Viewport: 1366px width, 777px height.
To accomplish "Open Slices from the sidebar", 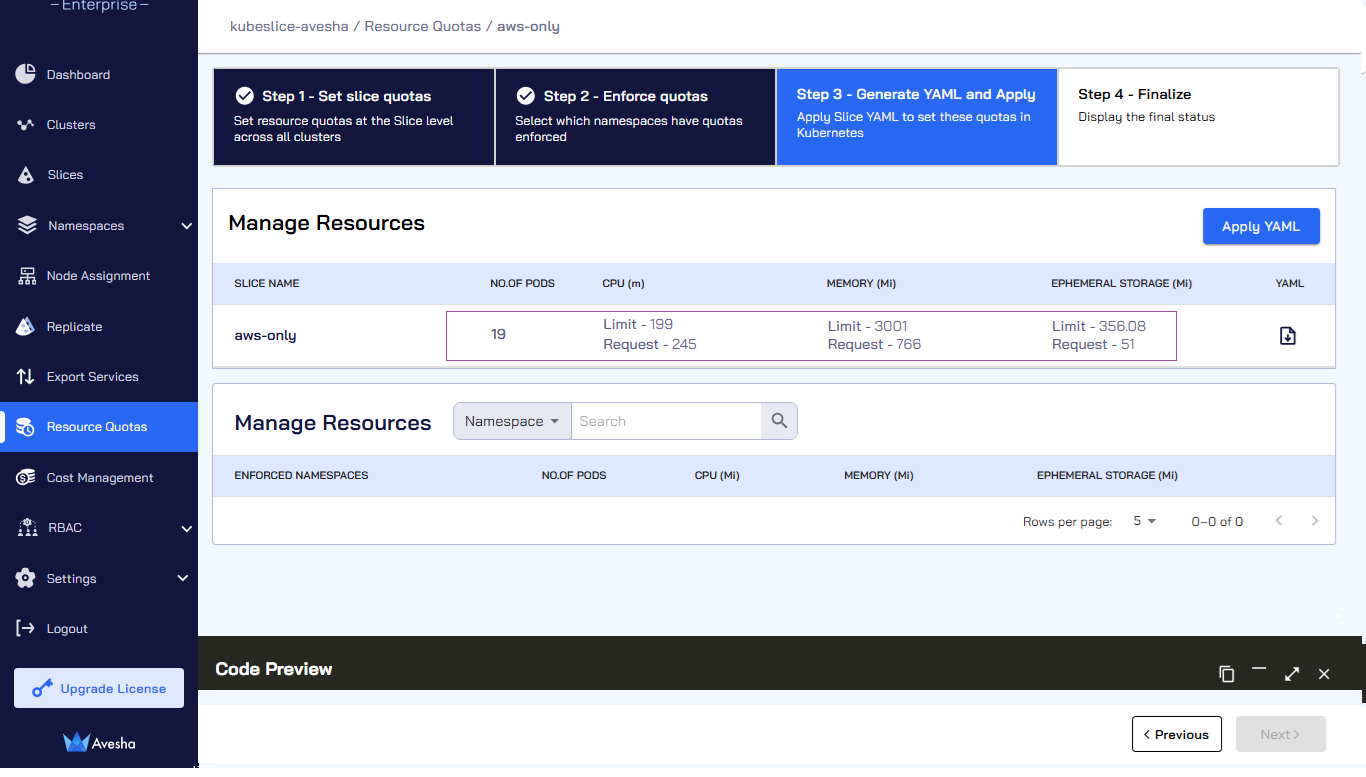I will 65,175.
